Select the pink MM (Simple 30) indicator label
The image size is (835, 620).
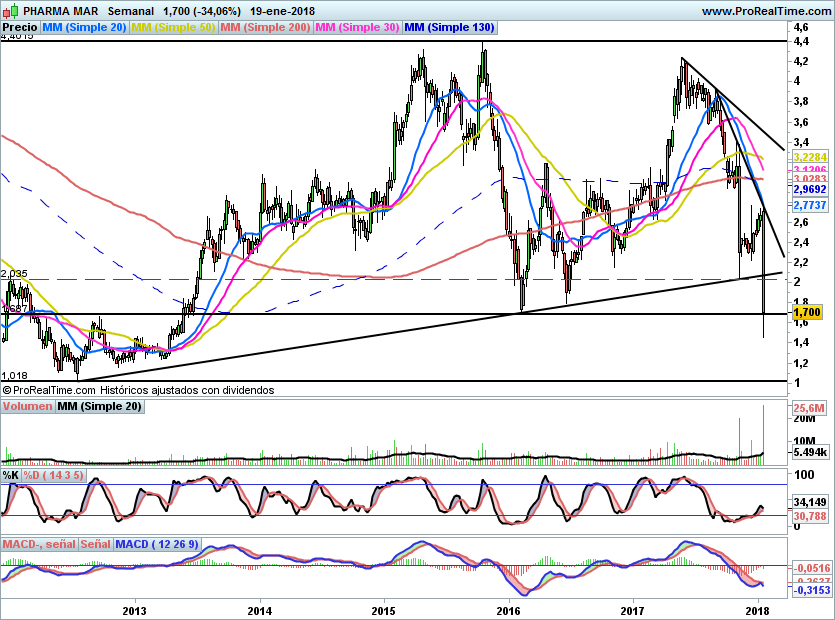(x=357, y=28)
